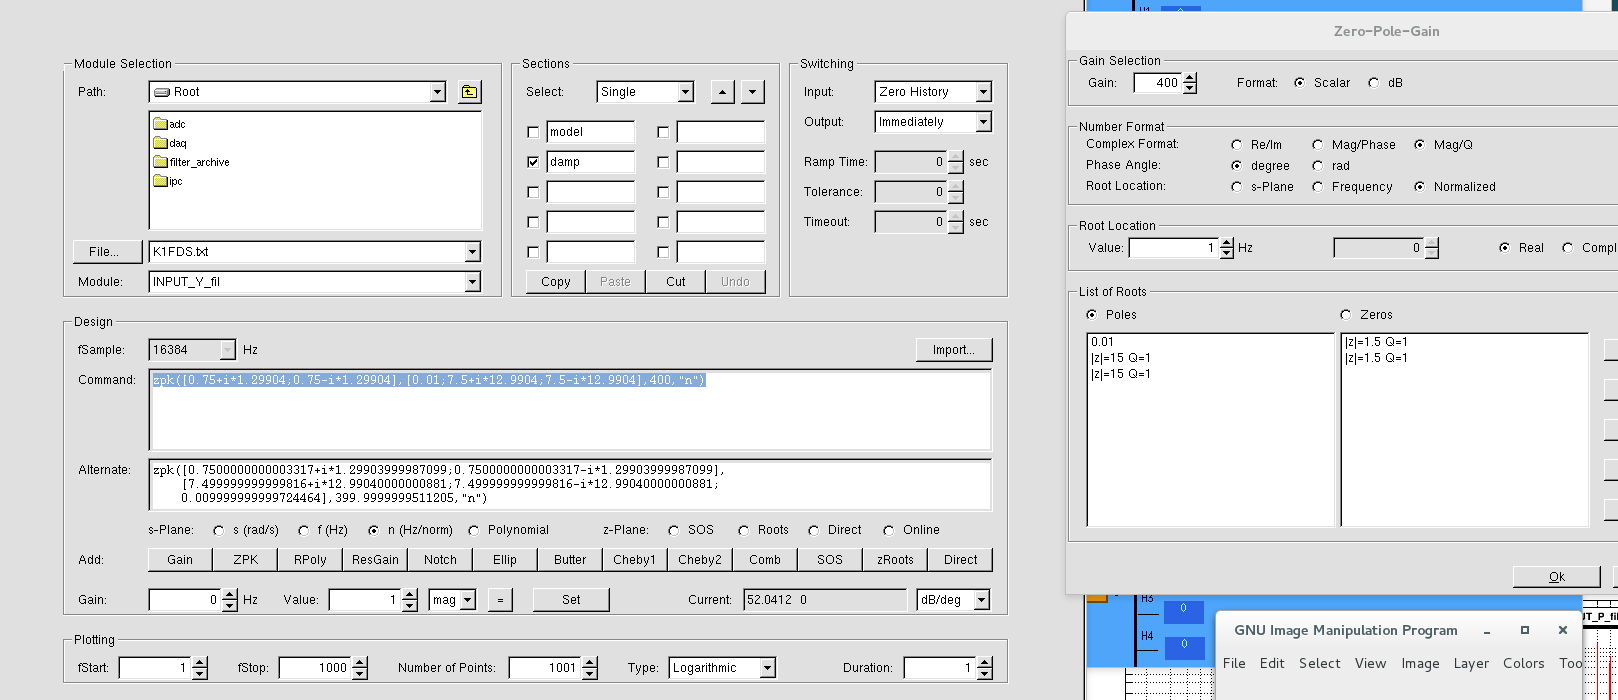The height and width of the screenshot is (700, 1618).
Task: Open the mag format dropdown
Action: click(x=467, y=600)
